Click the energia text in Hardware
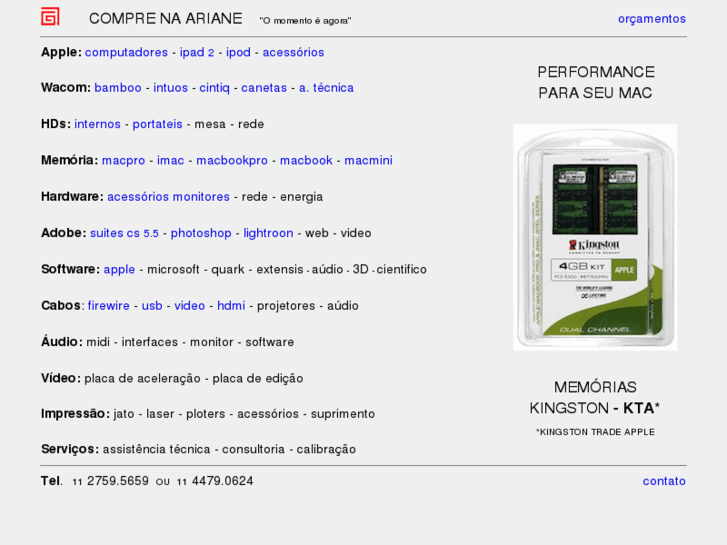The width and height of the screenshot is (727, 545). tap(301, 197)
